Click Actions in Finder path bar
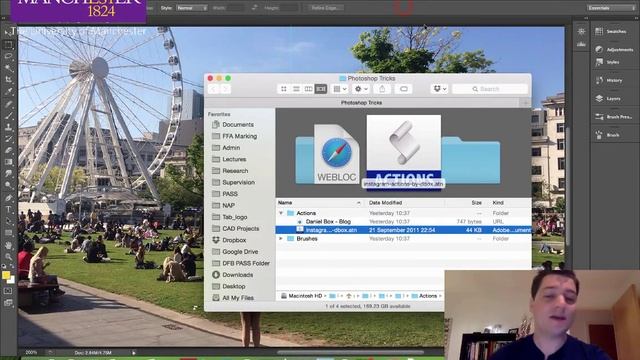The width and height of the screenshot is (640, 360). pos(424,296)
